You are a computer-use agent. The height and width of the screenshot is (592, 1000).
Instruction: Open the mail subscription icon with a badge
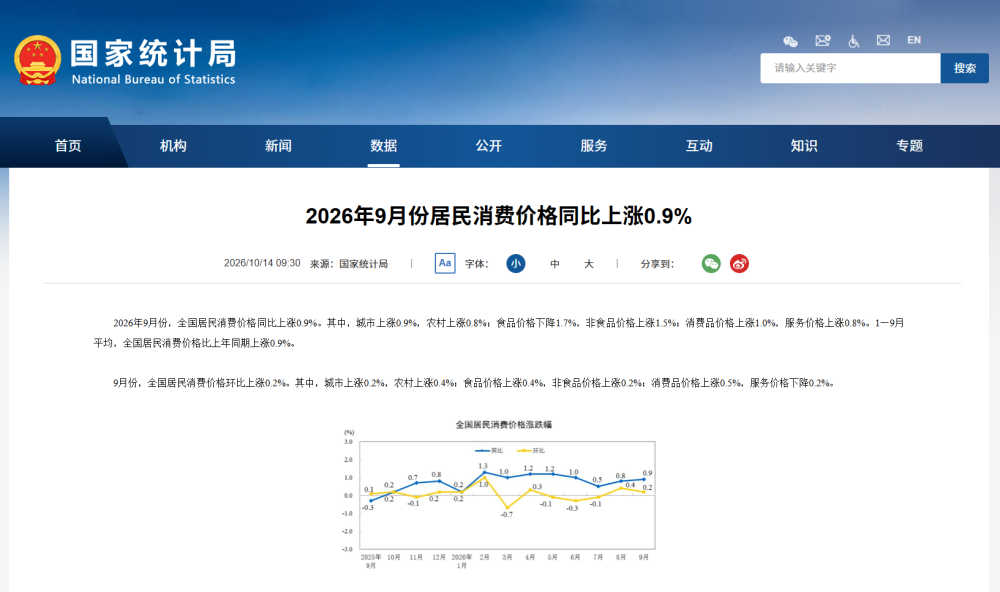823,41
